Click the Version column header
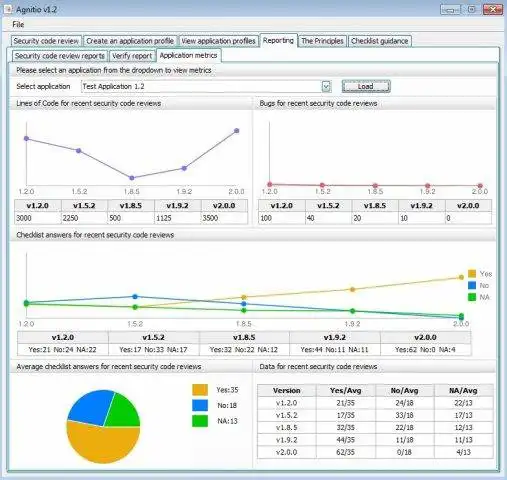Viewport: 507px width, 480px height. [287, 390]
